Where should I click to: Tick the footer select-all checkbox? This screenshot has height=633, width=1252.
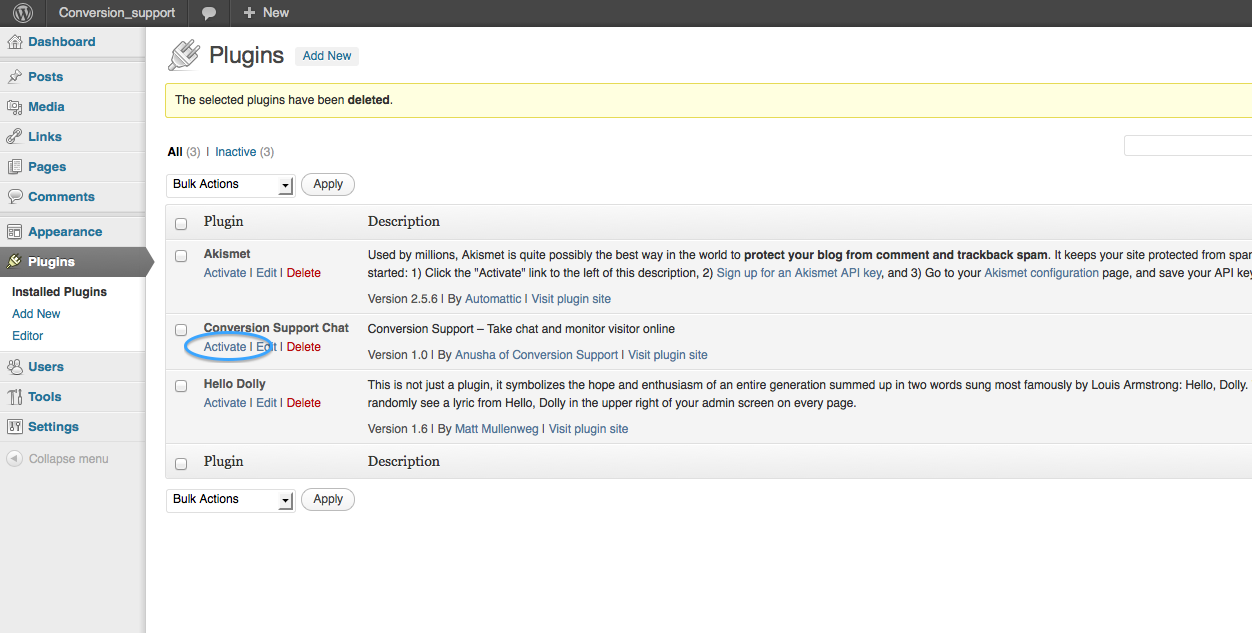coord(181,464)
